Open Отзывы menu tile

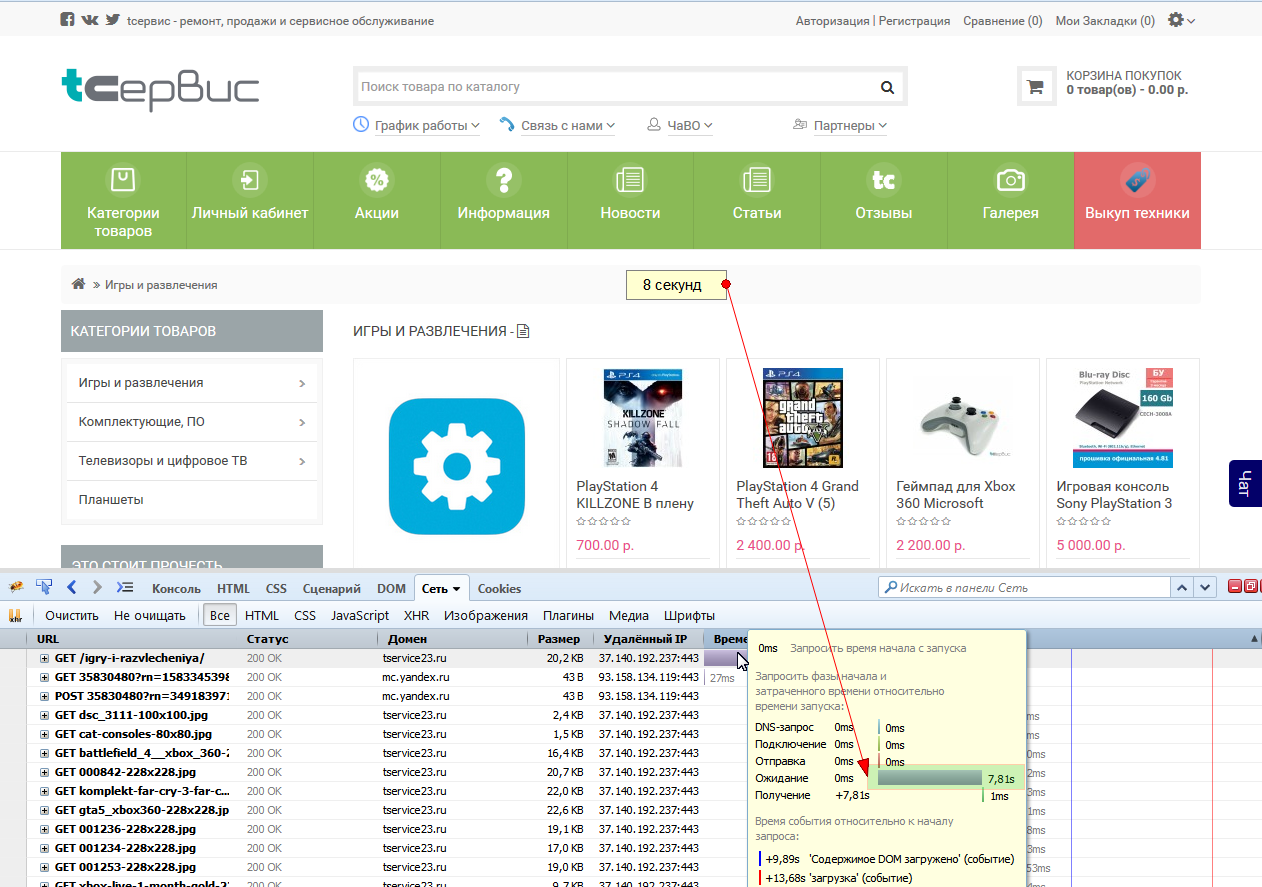884,201
